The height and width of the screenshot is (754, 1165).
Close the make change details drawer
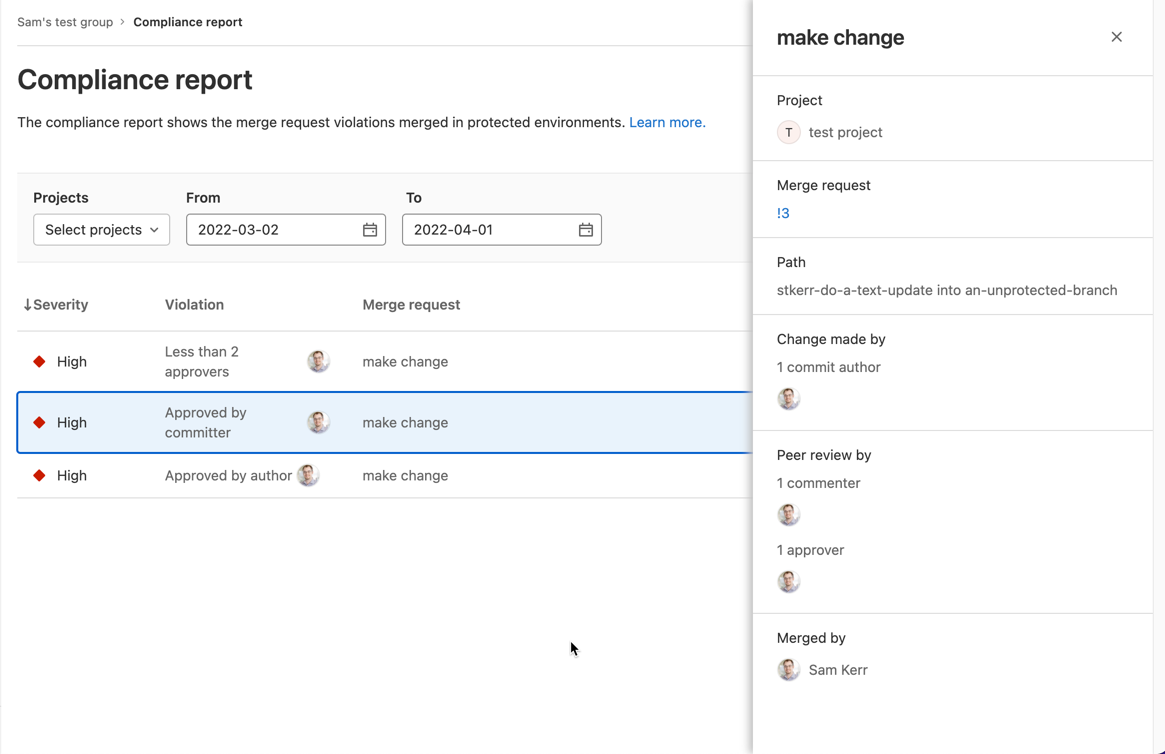1117,36
